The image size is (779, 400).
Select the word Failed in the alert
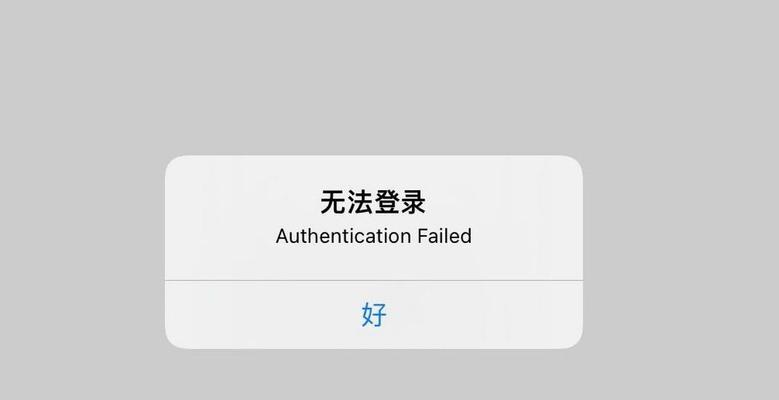click(445, 236)
